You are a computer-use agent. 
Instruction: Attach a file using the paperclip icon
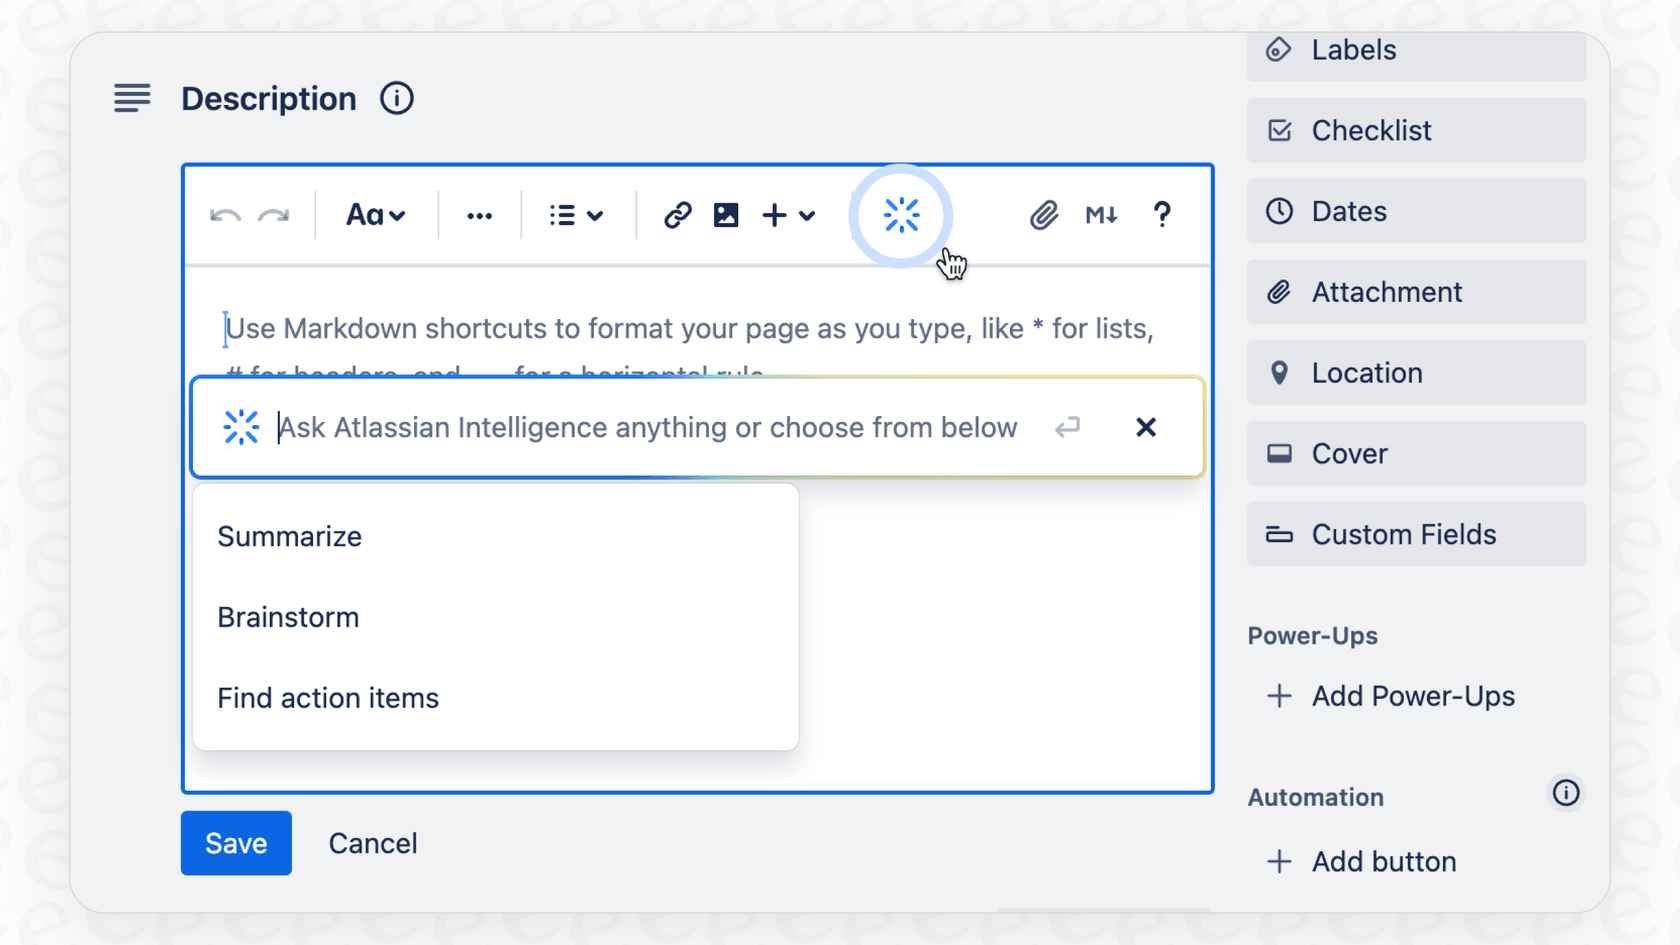[x=1044, y=214]
